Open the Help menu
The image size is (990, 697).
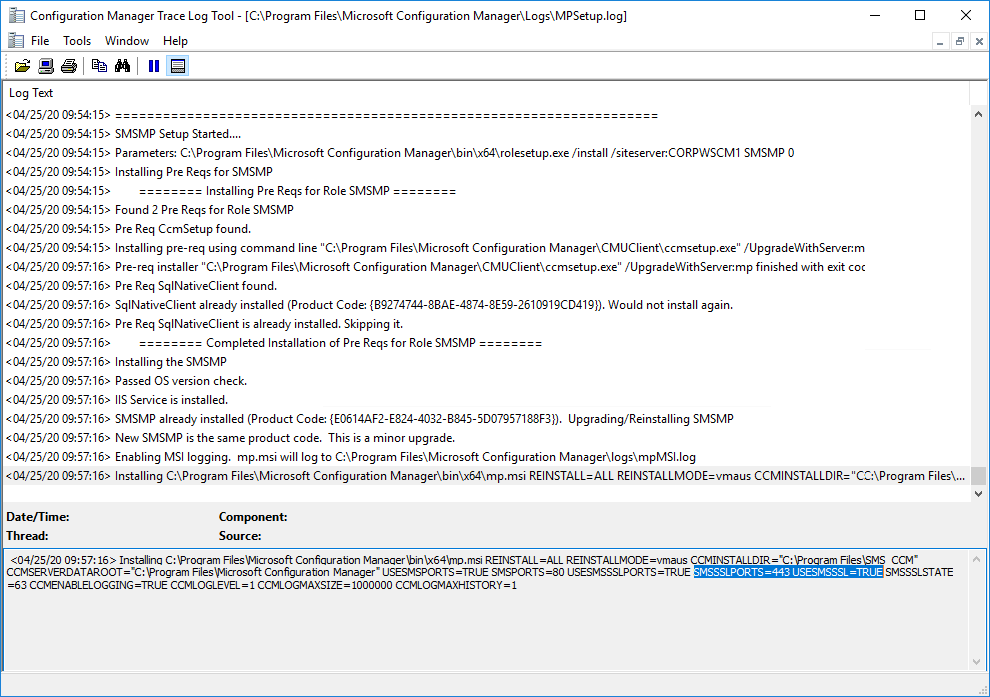(175, 41)
